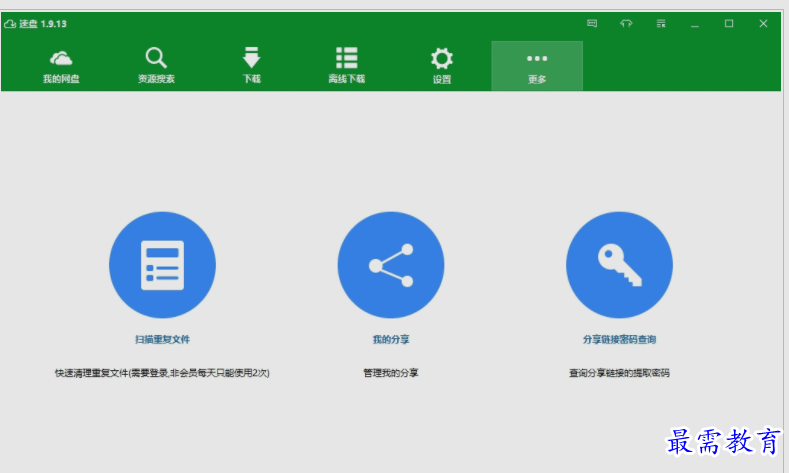Click the 扫描重复文件 round document icon
This screenshot has width=789, height=473.
click(163, 265)
